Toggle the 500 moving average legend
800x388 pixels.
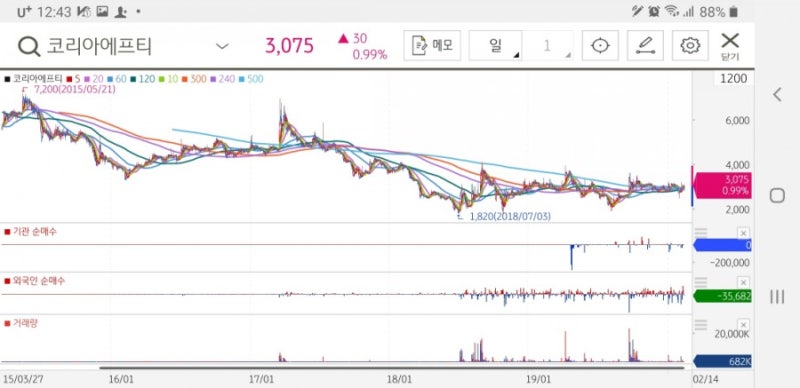[251, 79]
